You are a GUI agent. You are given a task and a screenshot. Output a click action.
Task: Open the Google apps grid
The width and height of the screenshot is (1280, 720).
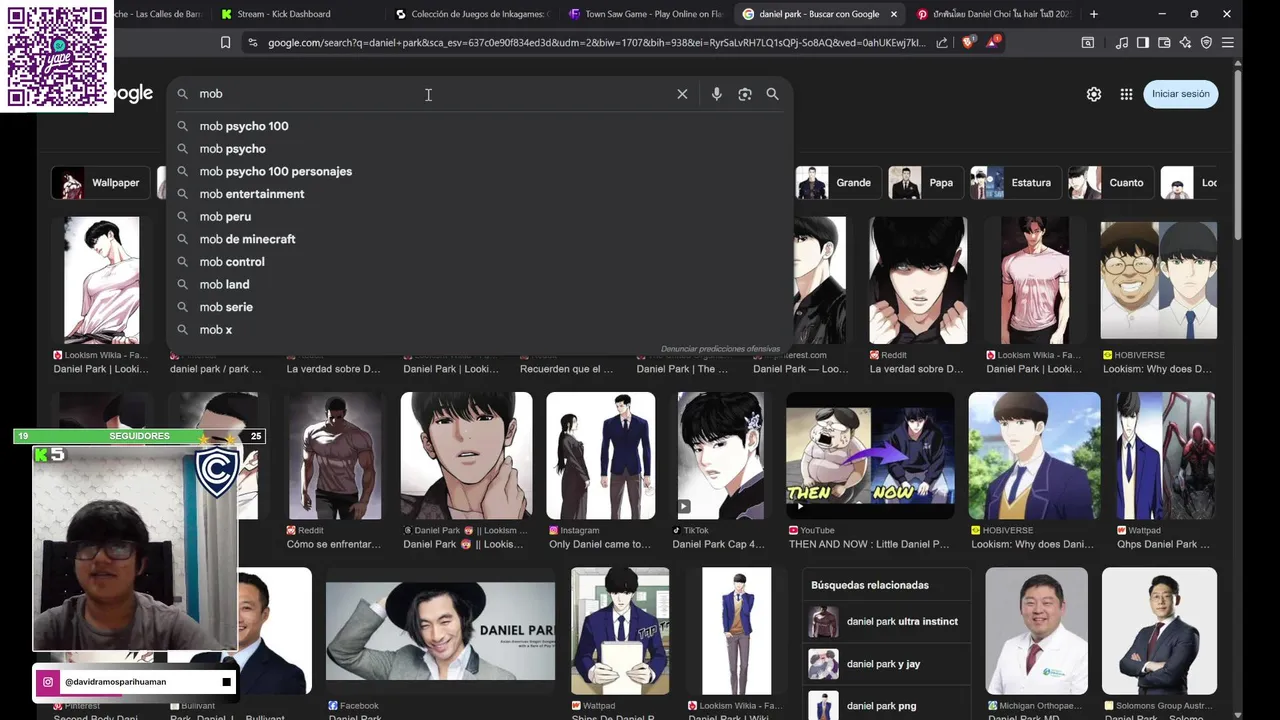coord(1126,94)
